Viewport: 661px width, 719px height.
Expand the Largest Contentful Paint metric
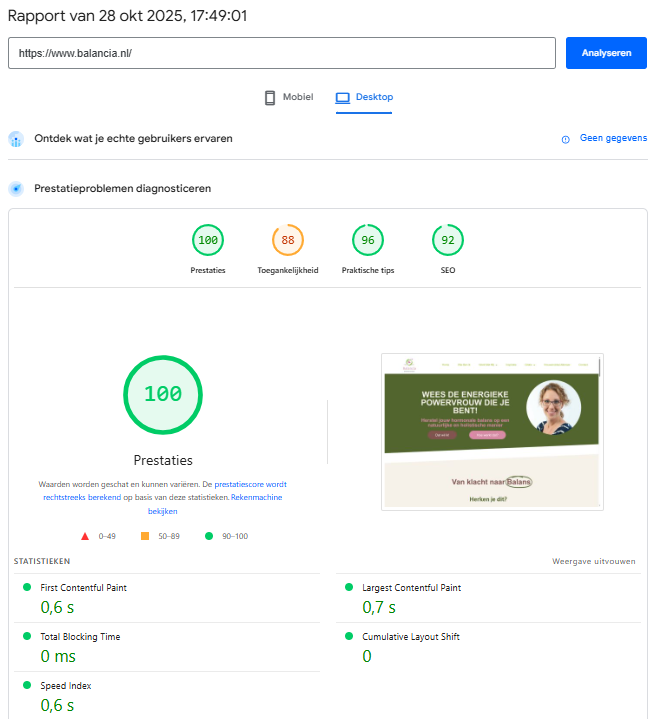pyautogui.click(x=411, y=588)
